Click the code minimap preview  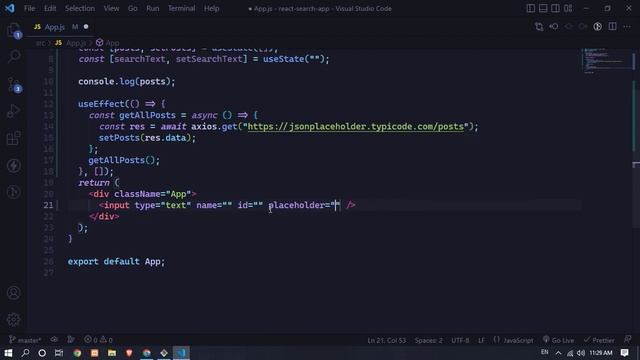click(x=607, y=61)
